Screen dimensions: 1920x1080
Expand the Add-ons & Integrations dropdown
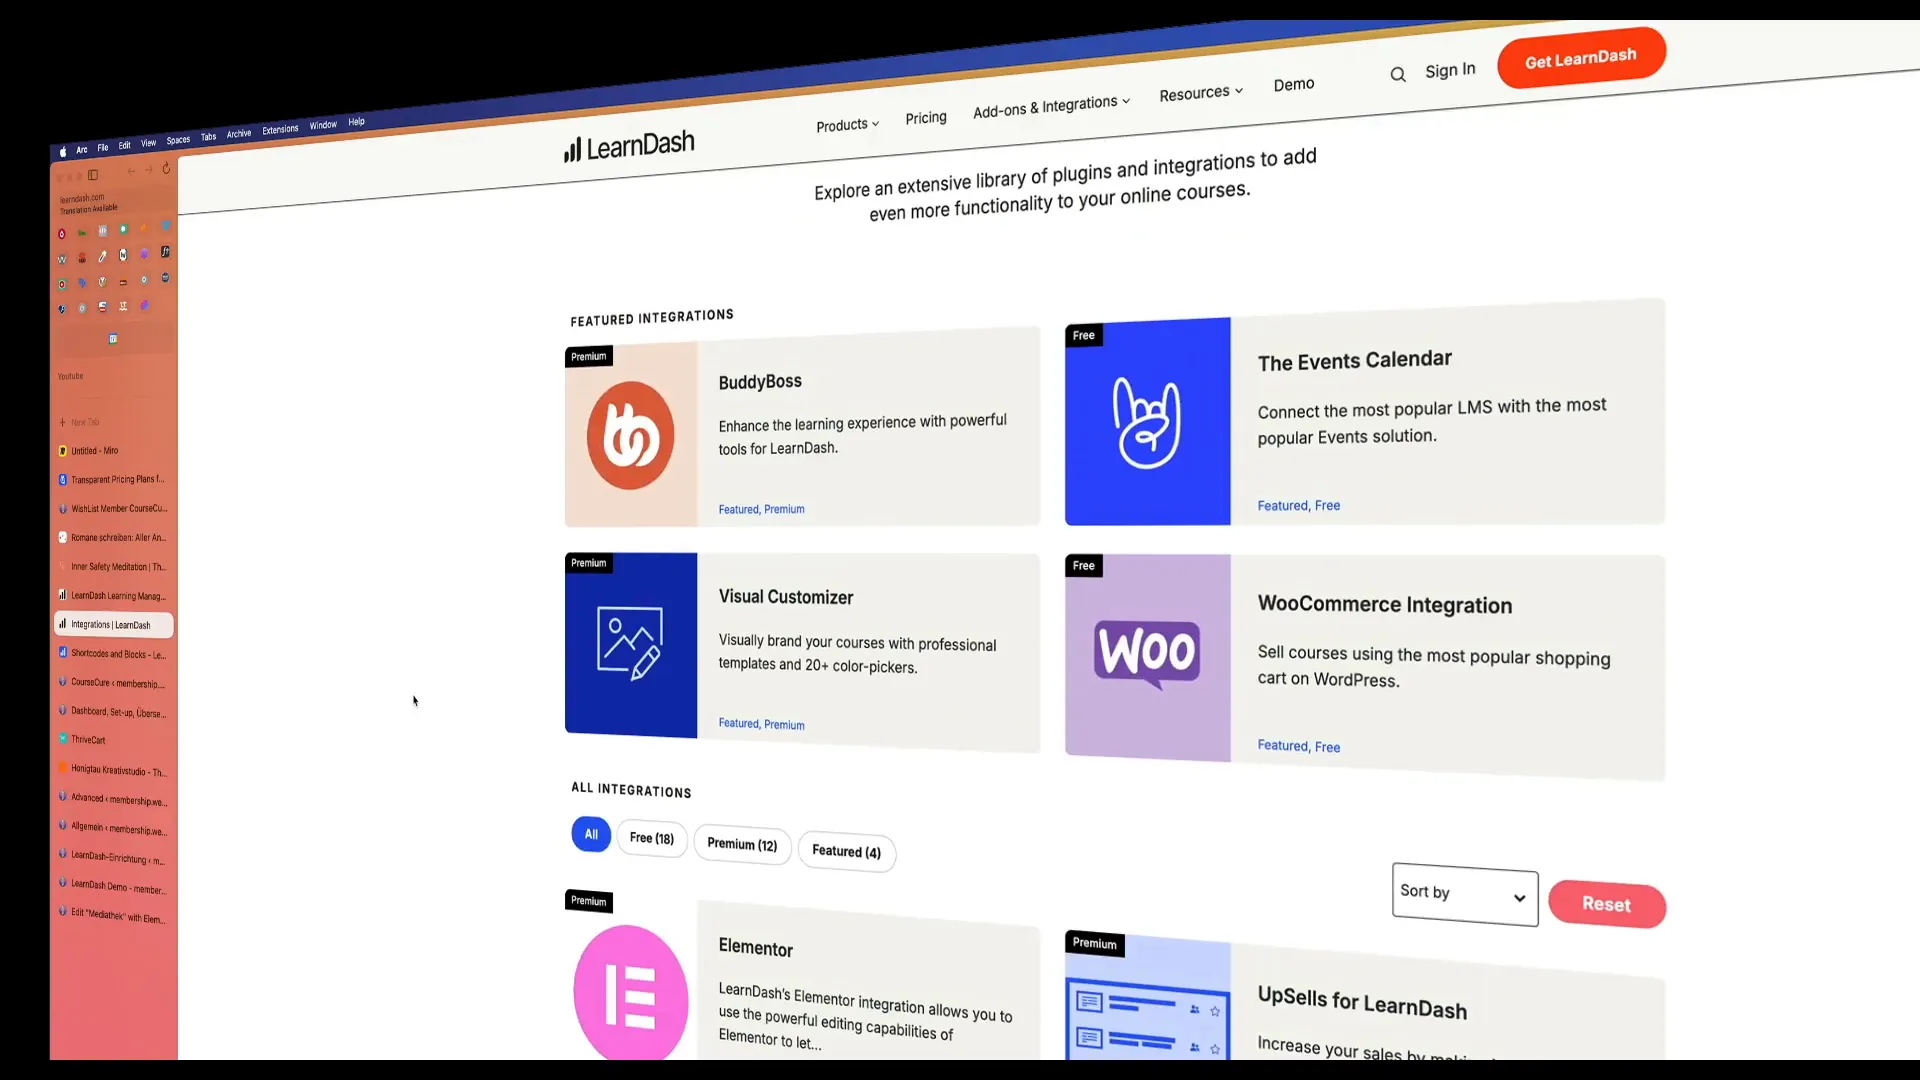point(1051,106)
